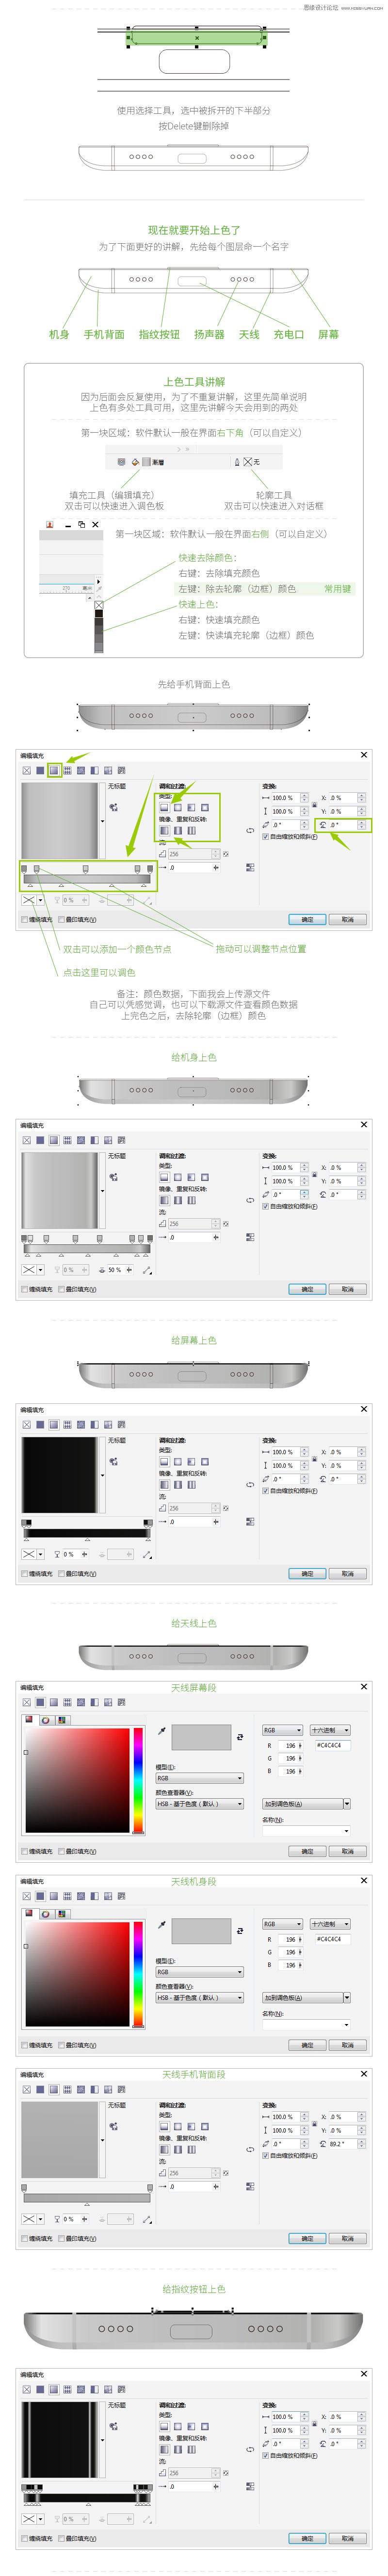The image size is (388, 2576).
Task: Click 确定 in 给指纹按钮上色 dialog
Action: pyautogui.click(x=308, y=2539)
